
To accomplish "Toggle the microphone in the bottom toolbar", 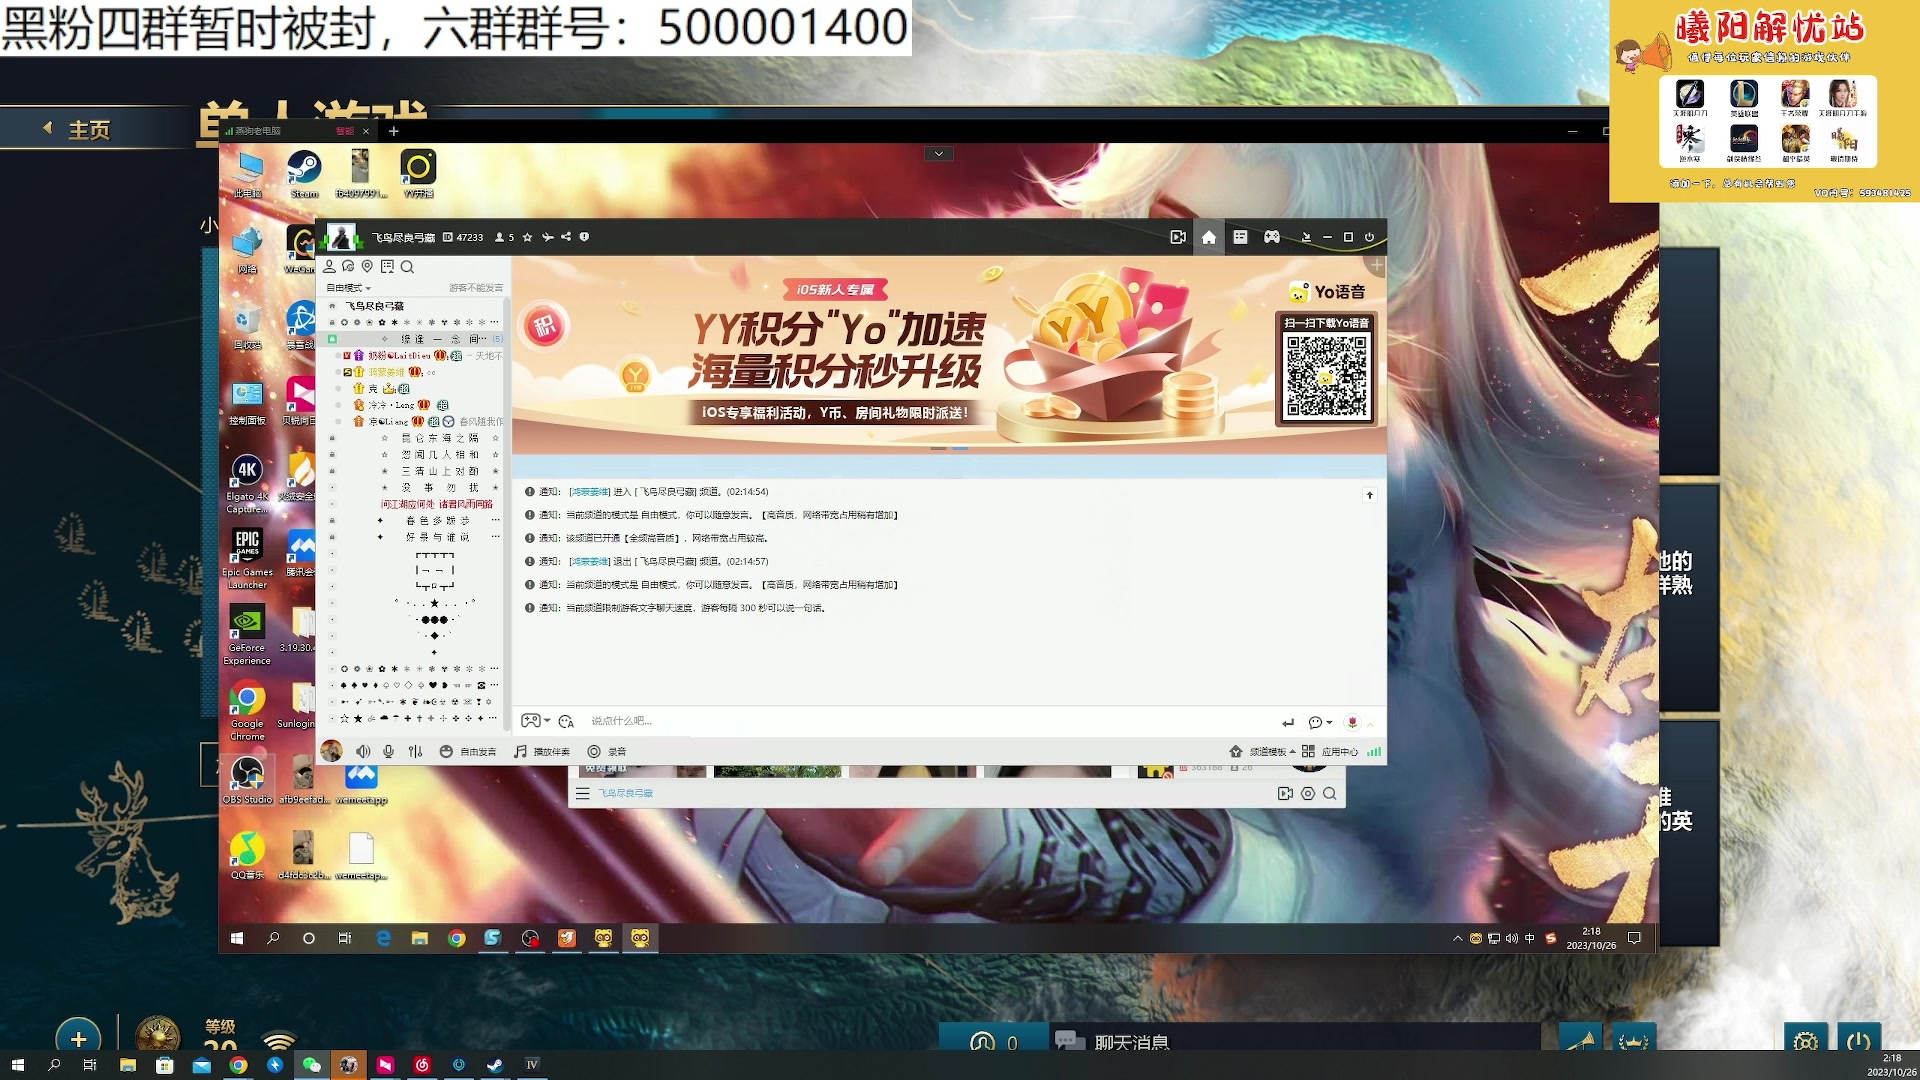I will tap(387, 751).
